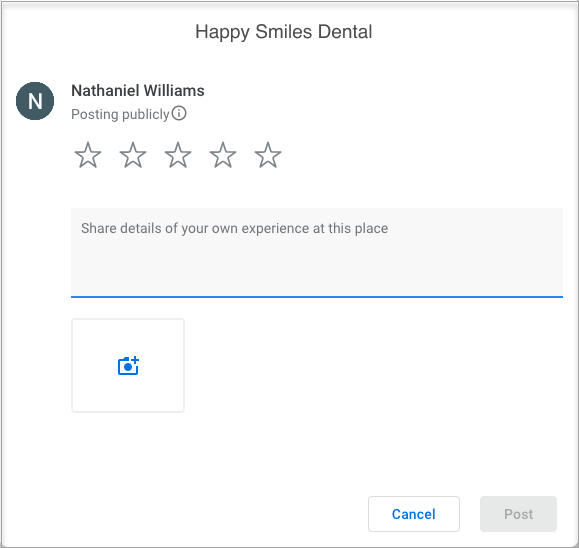Click the Posting publicly label
Screen dimensions: 579x548
pos(120,114)
